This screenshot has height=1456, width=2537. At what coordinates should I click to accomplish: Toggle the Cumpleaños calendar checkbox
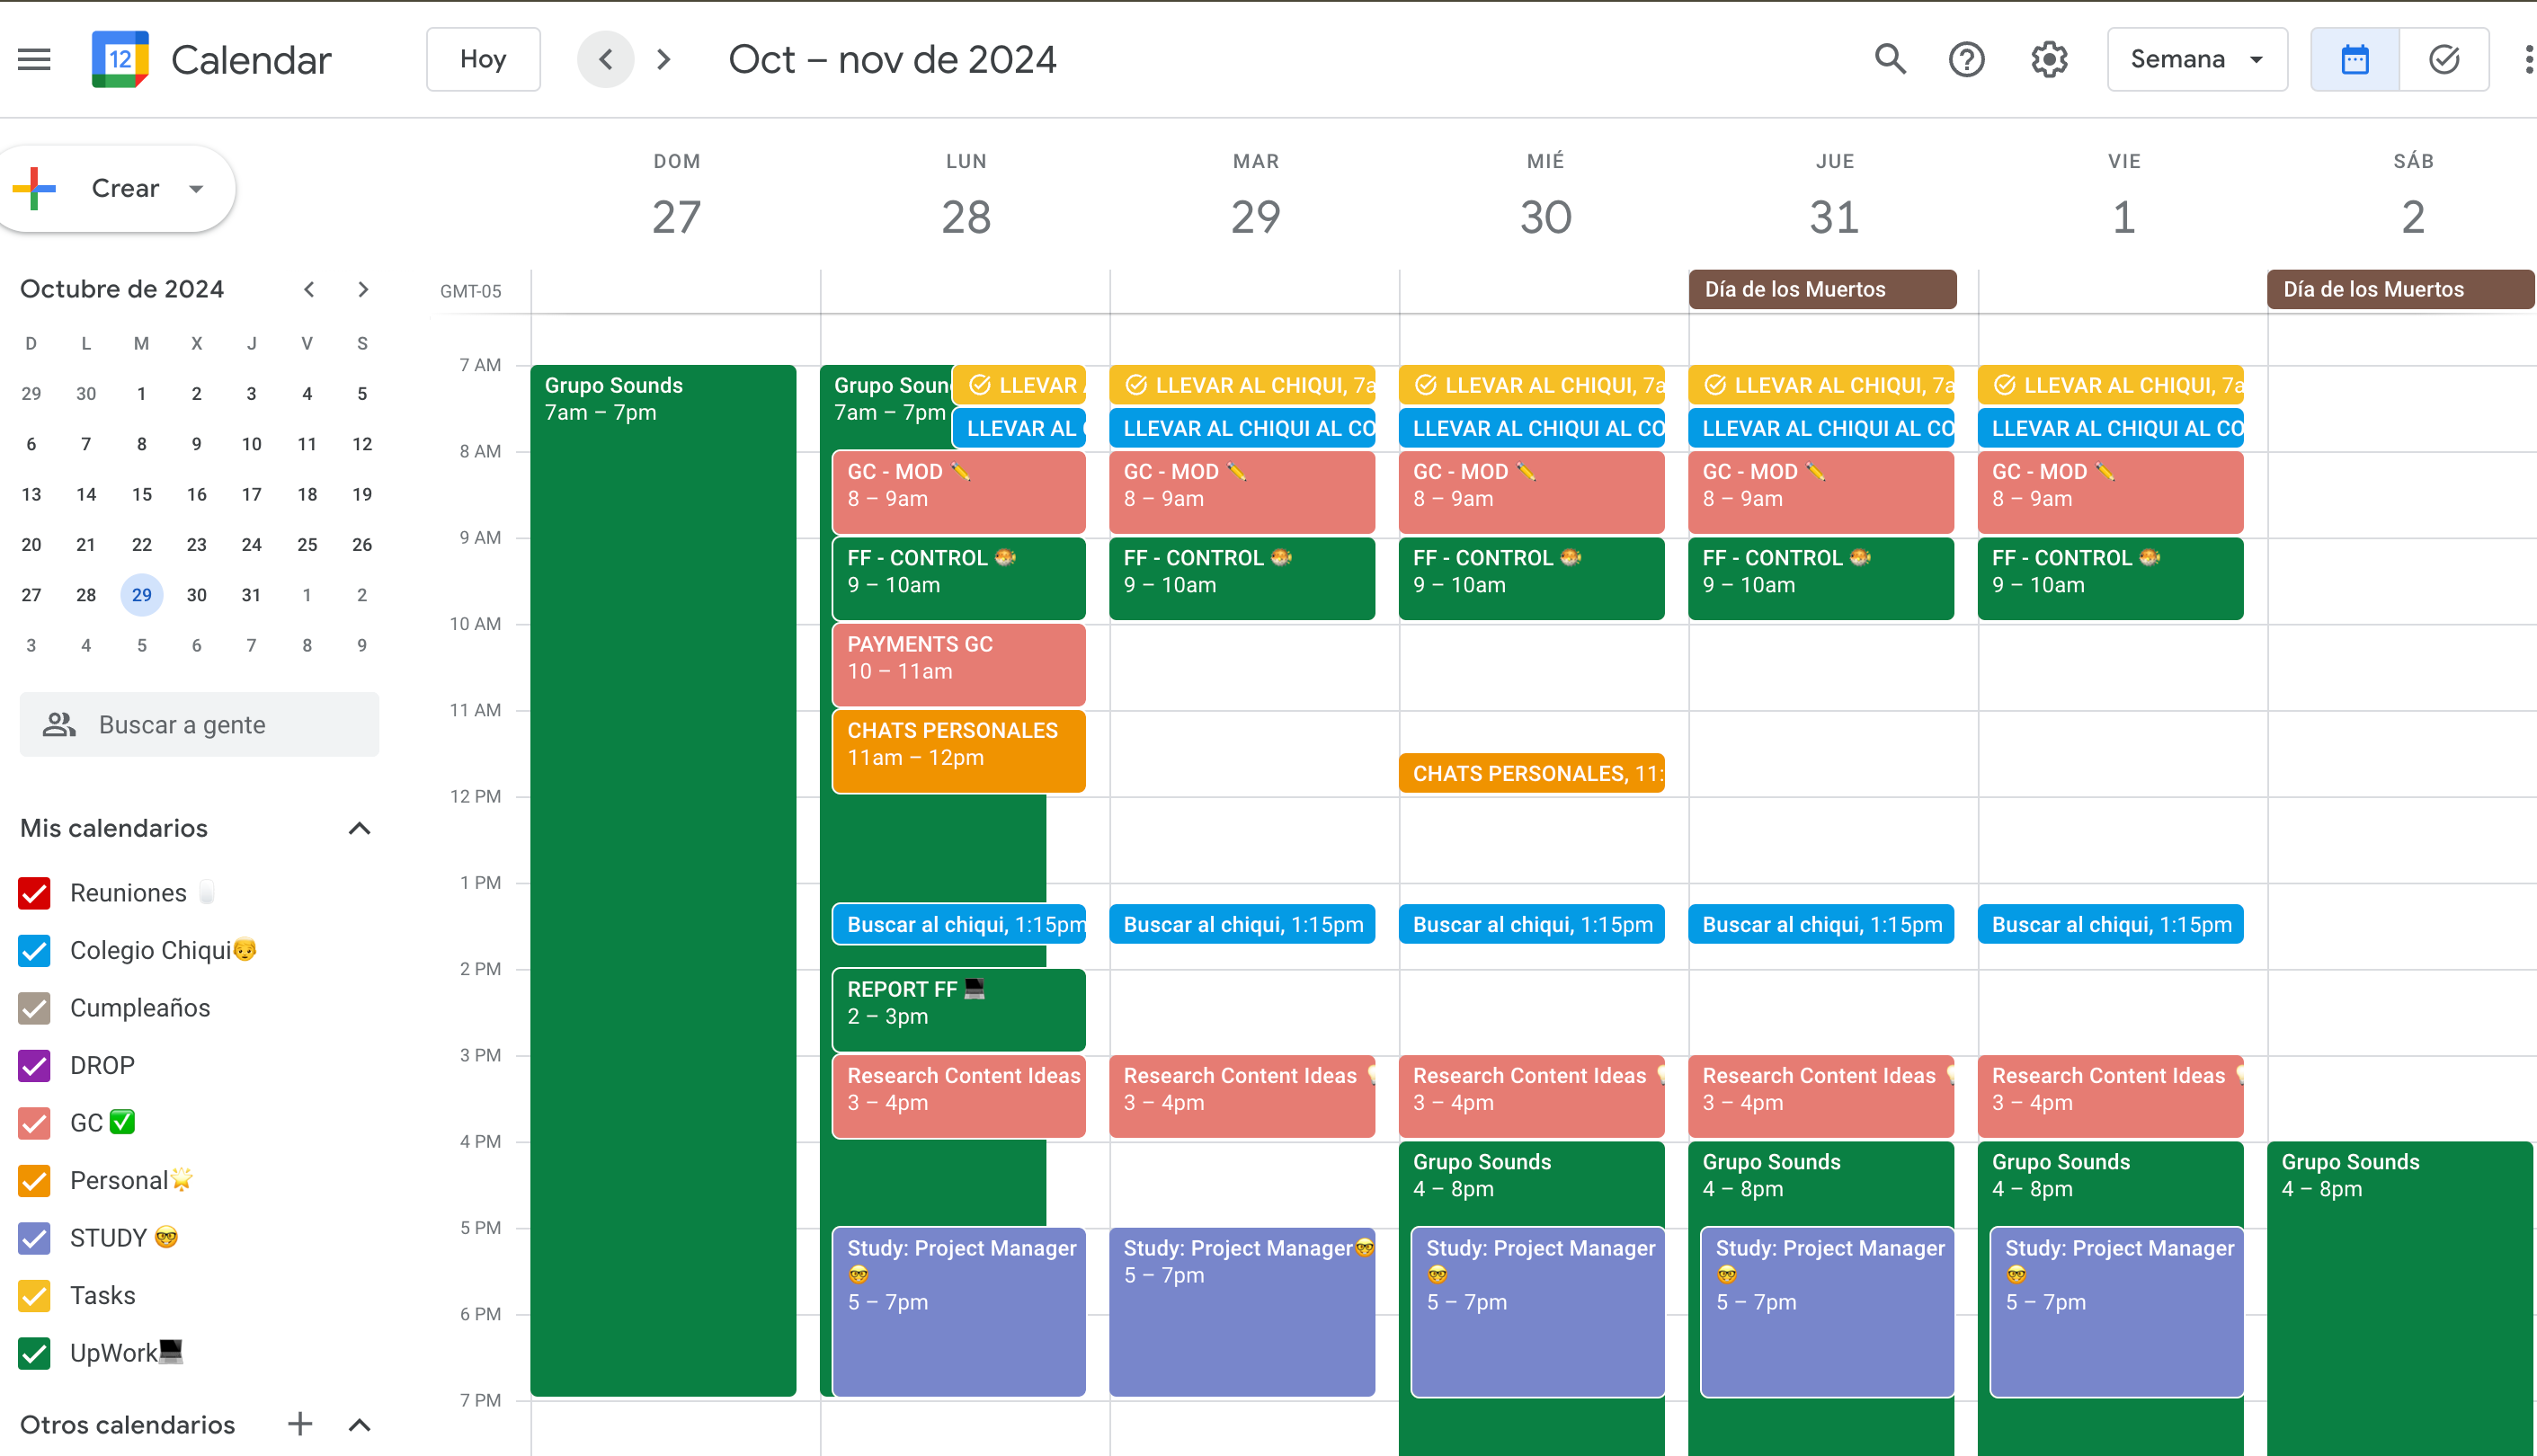point(35,1008)
